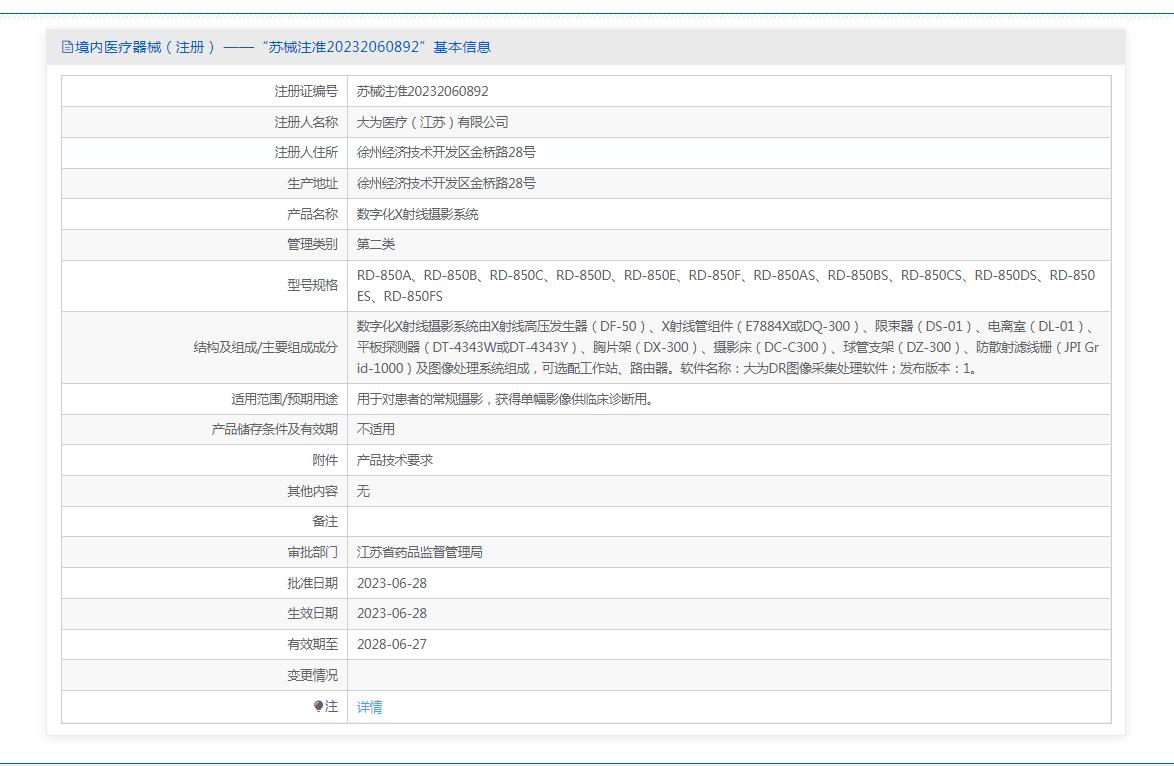1174x766 pixels.
Task: Click the 生效日期 value 2023-06-28
Action: [392, 613]
